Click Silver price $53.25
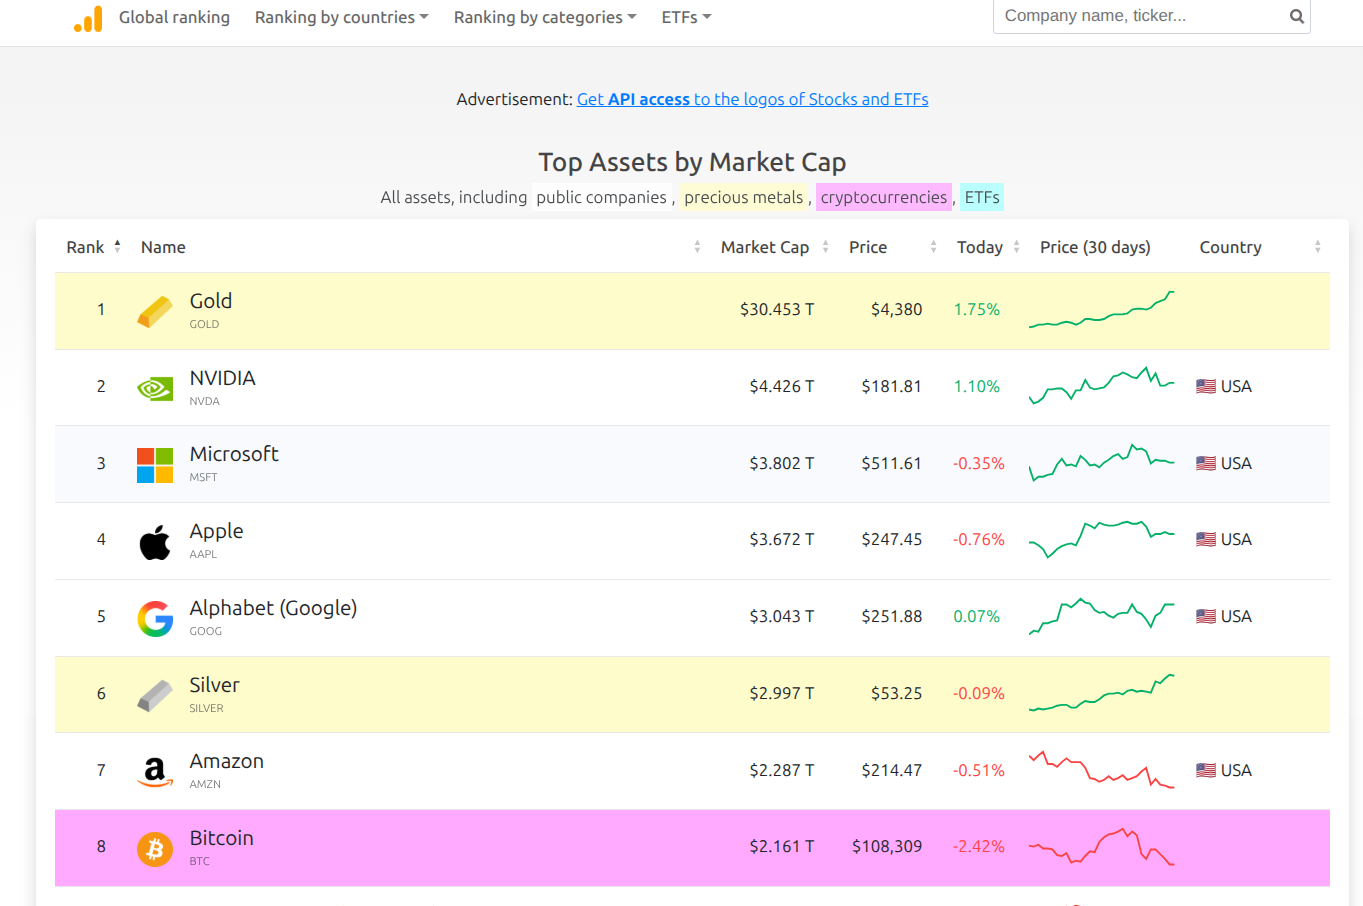This screenshot has height=906, width=1363. tap(896, 693)
